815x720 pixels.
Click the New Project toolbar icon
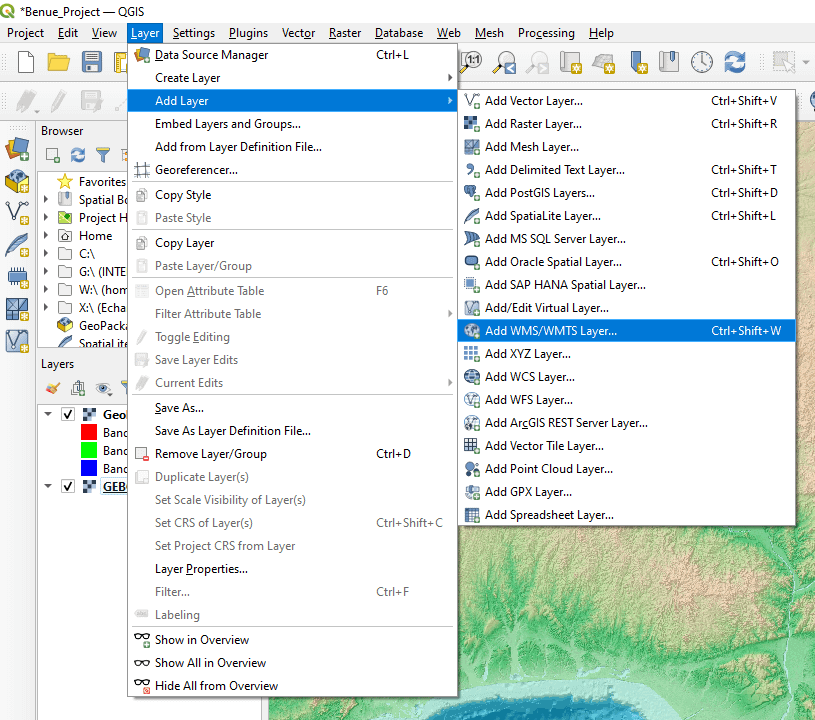tap(26, 62)
